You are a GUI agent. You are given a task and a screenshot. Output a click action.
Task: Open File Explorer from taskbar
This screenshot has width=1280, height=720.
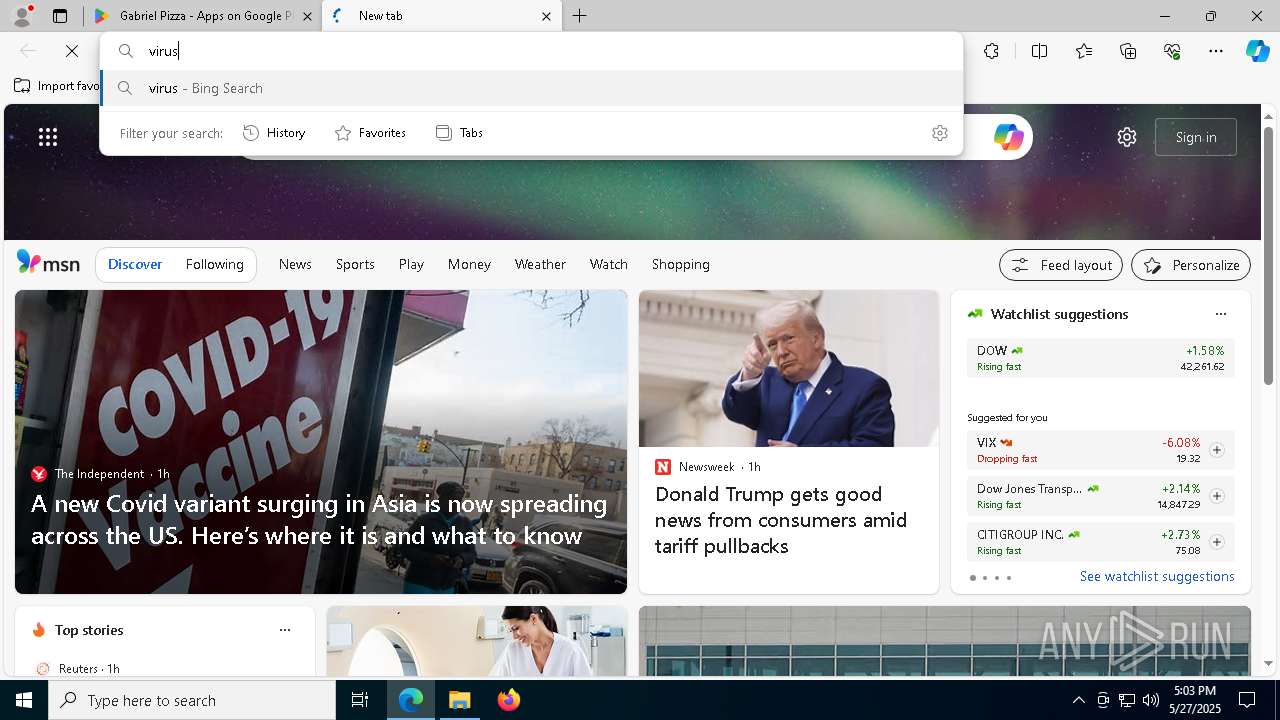[460, 700]
